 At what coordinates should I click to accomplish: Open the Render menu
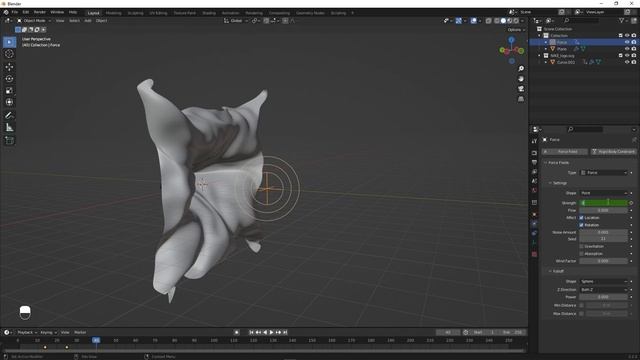click(40, 13)
